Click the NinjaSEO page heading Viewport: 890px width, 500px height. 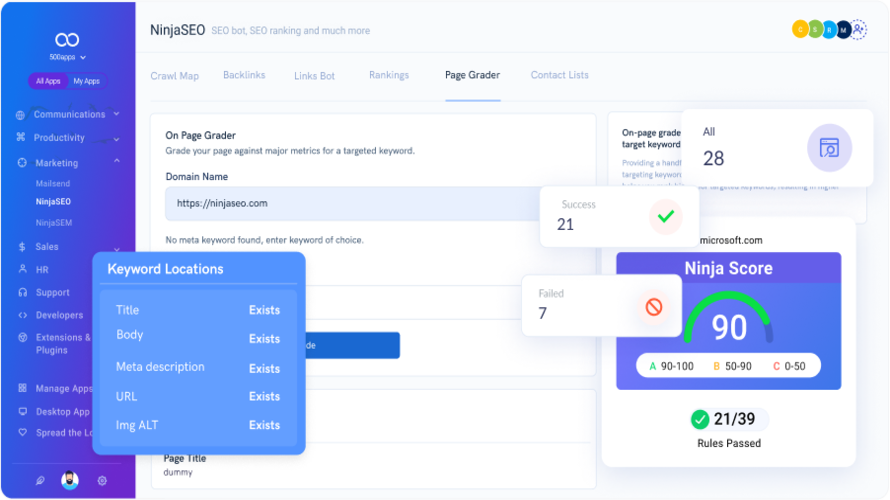tap(177, 30)
